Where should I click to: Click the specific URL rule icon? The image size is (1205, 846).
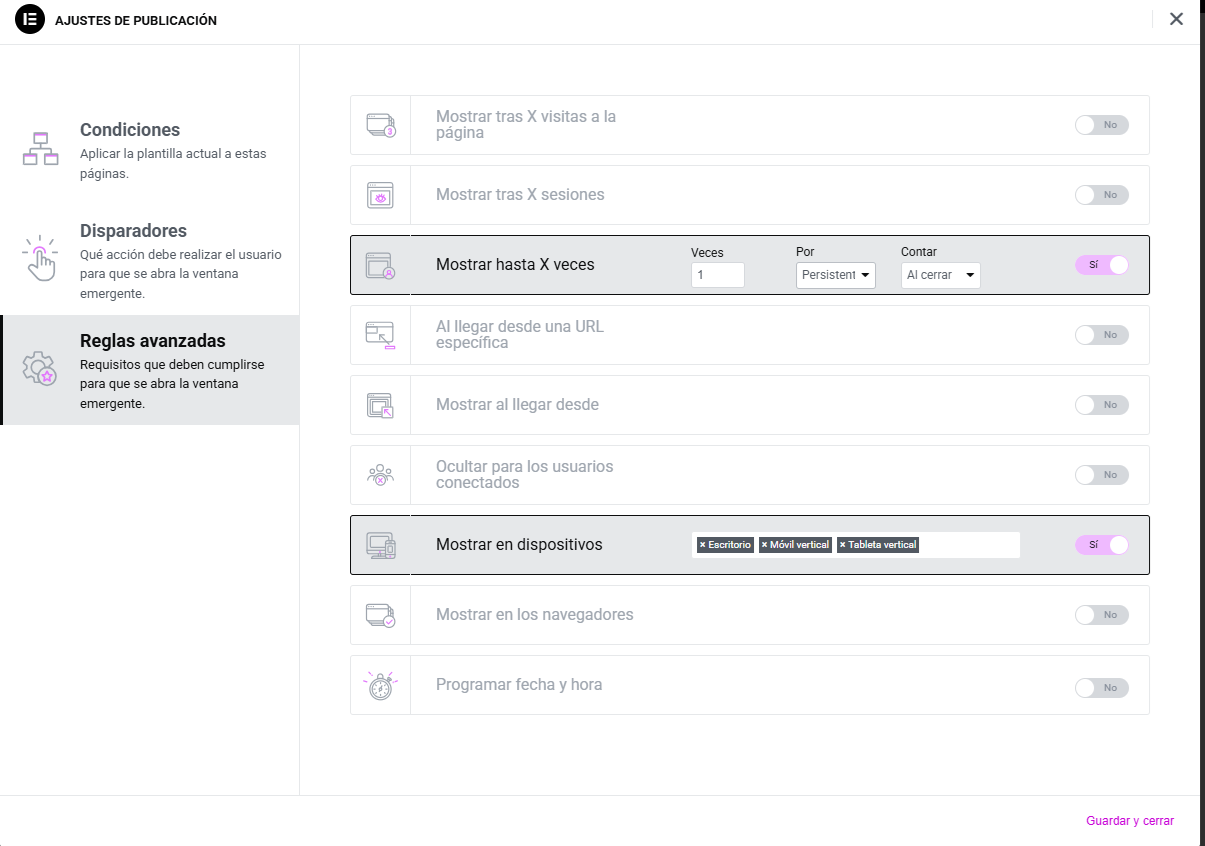[x=380, y=335]
